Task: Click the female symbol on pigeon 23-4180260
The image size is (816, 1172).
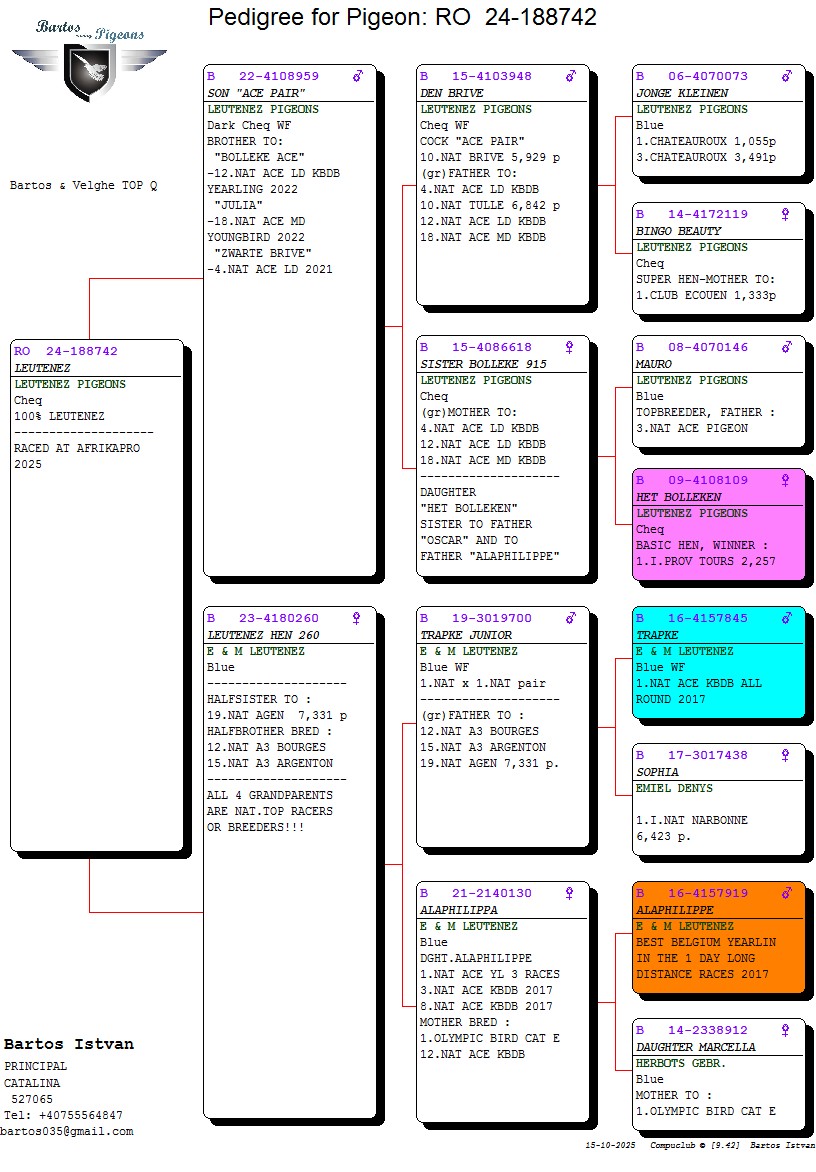Action: pos(357,618)
